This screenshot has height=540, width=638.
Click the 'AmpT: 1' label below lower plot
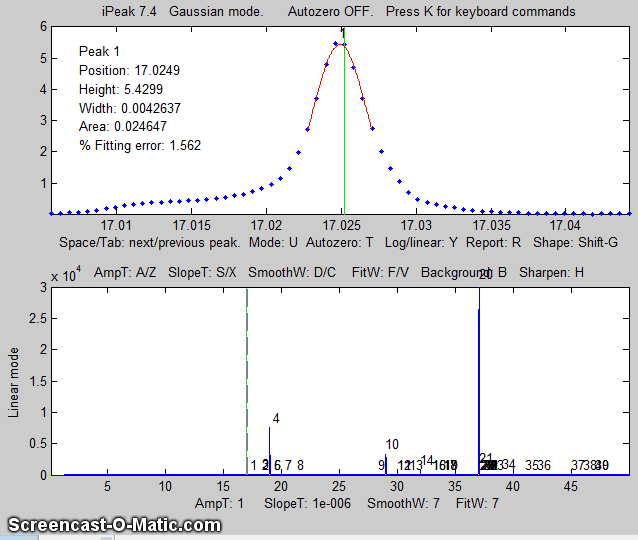(x=219, y=503)
